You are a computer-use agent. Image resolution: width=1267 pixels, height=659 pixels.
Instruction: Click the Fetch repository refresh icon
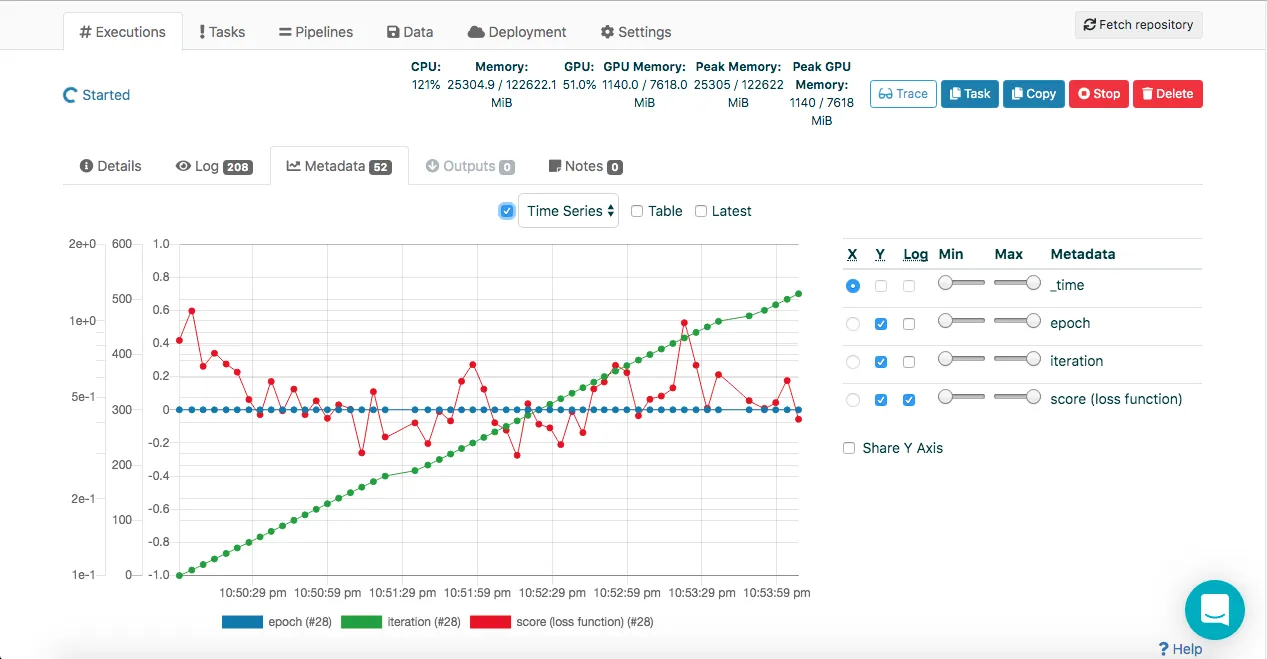1090,25
